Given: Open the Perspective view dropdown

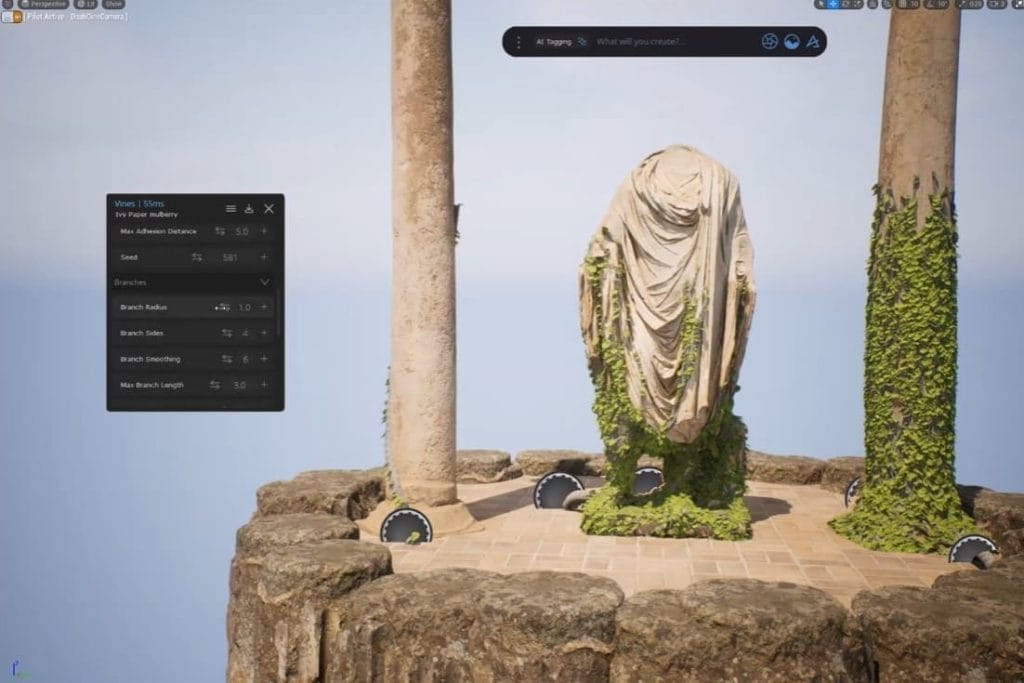Looking at the screenshot, I should [44, 4].
